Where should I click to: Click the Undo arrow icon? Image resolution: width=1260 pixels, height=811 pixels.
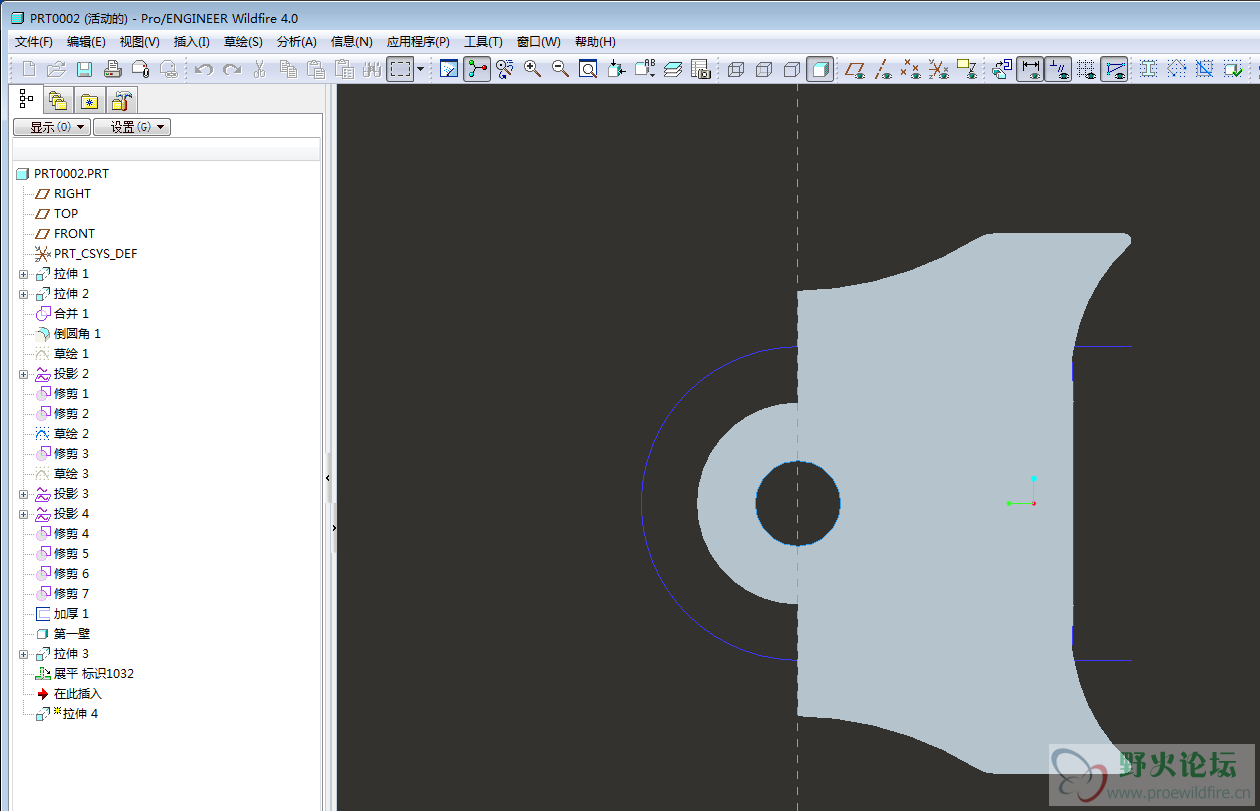(204, 69)
